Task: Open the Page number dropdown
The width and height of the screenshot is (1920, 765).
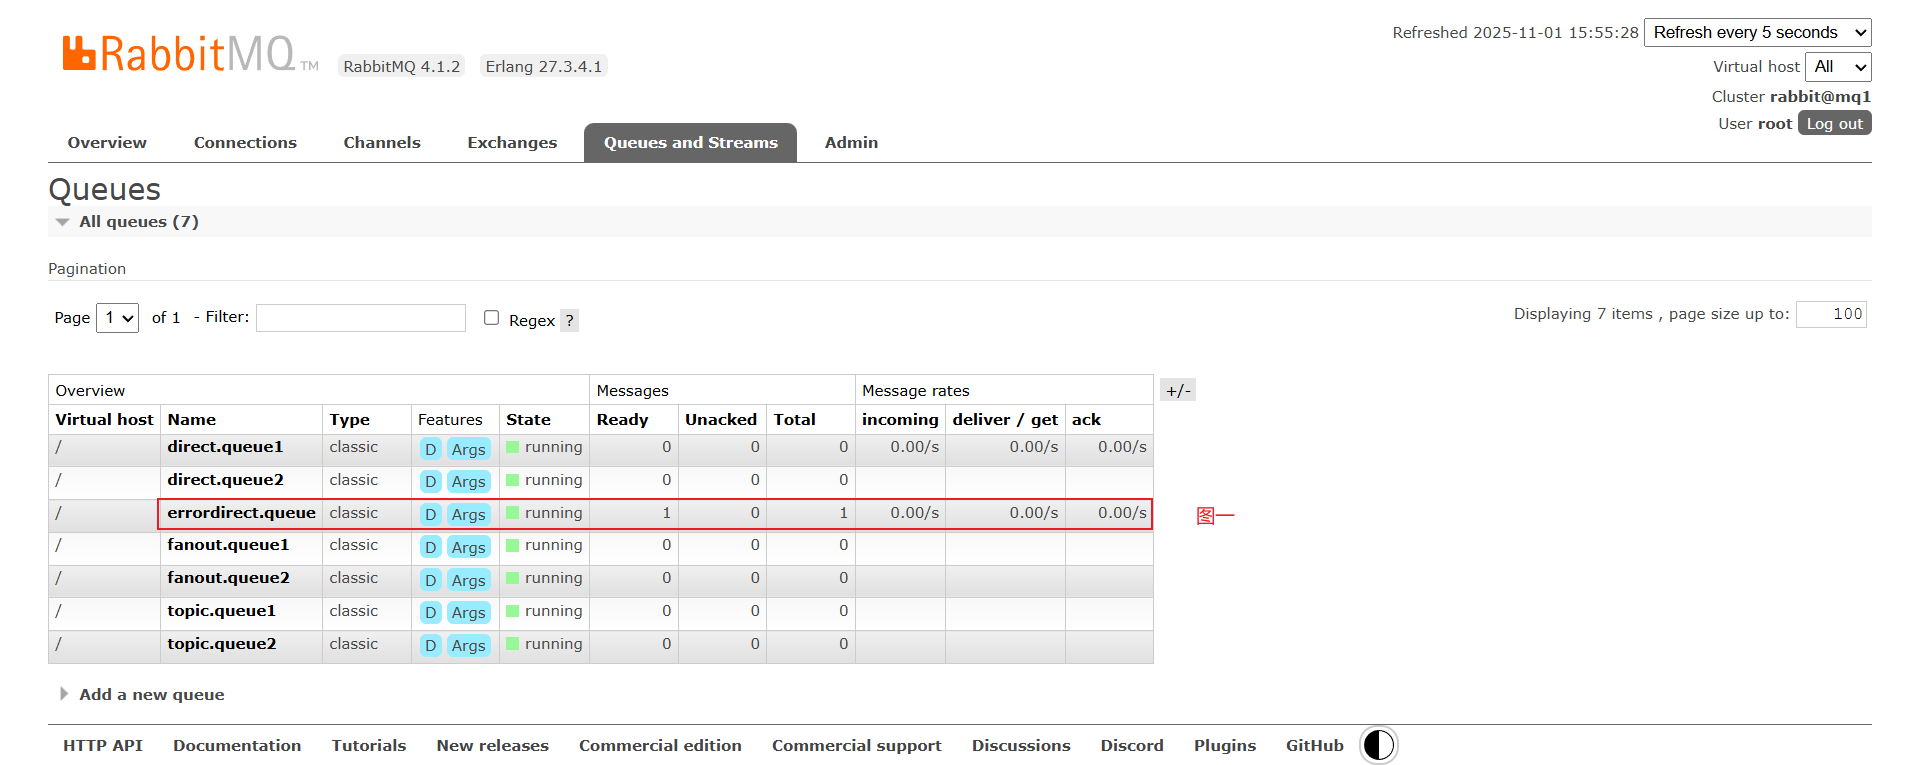Action: coord(117,317)
